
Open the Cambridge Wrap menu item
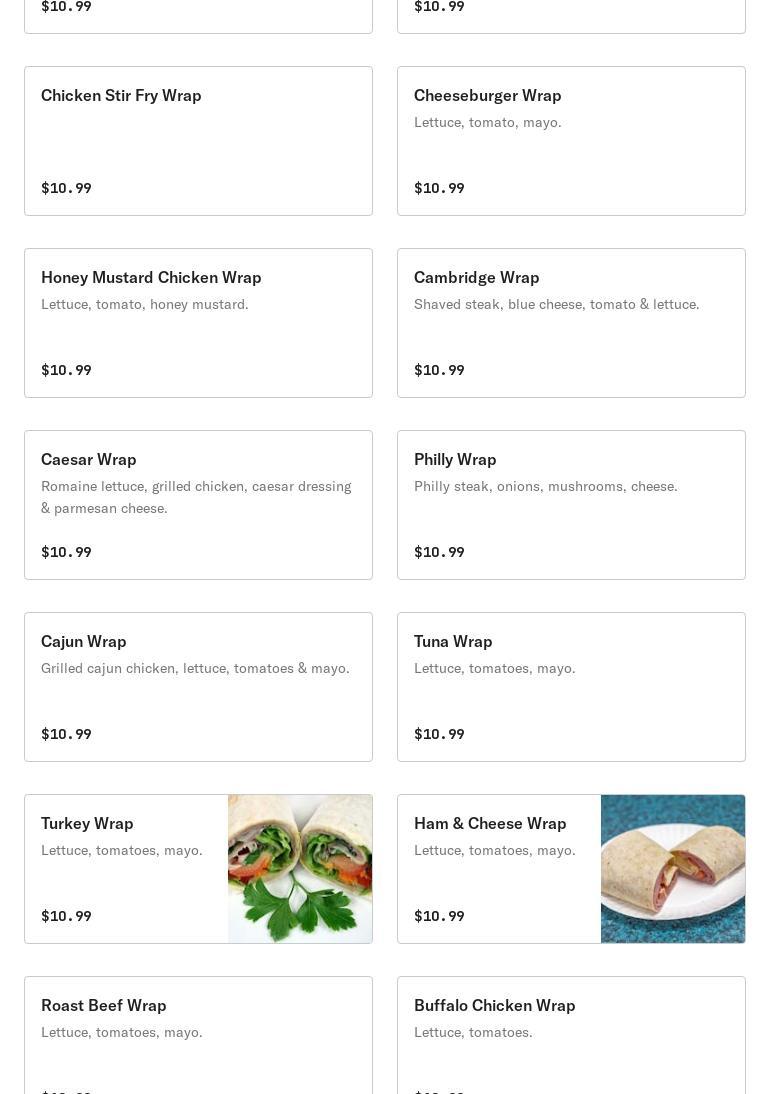coord(571,323)
